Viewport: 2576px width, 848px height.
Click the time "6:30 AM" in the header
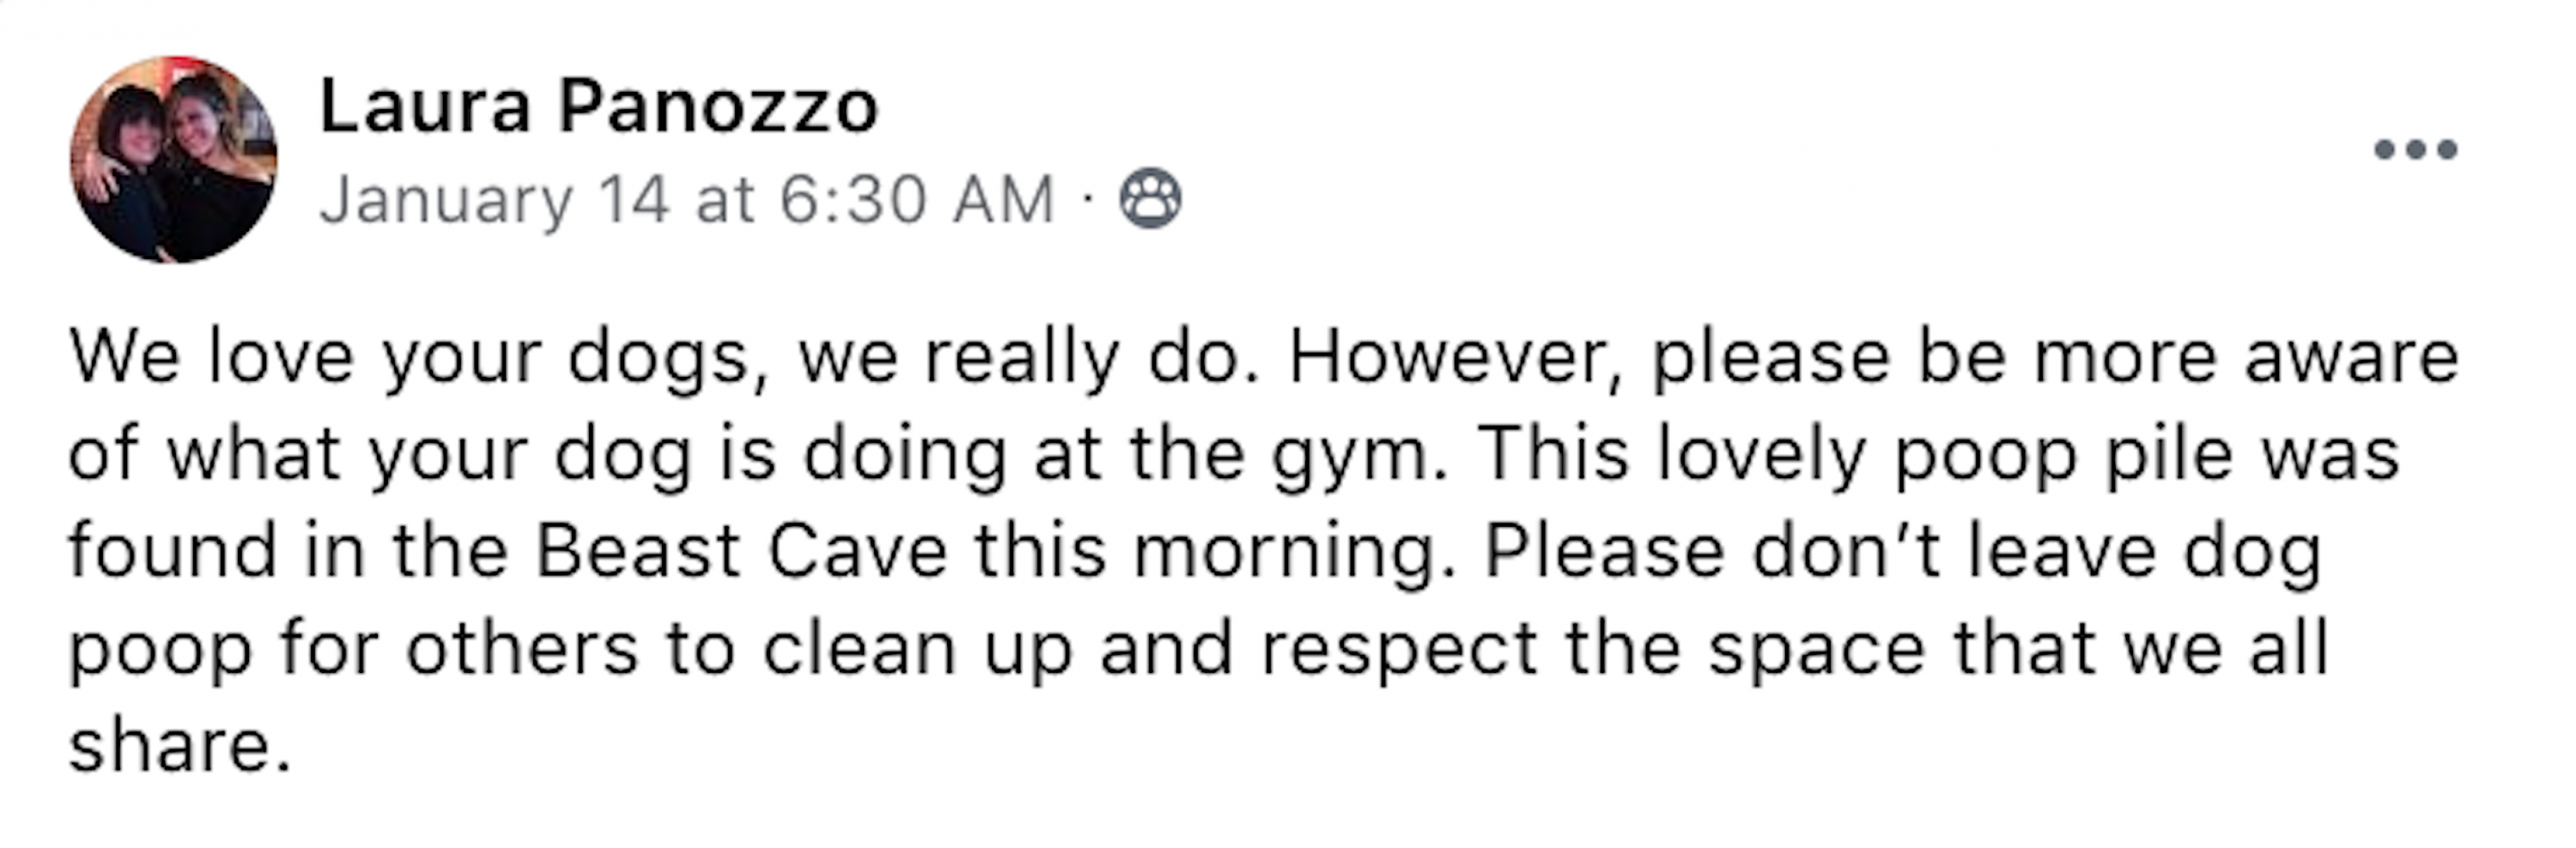tap(917, 200)
